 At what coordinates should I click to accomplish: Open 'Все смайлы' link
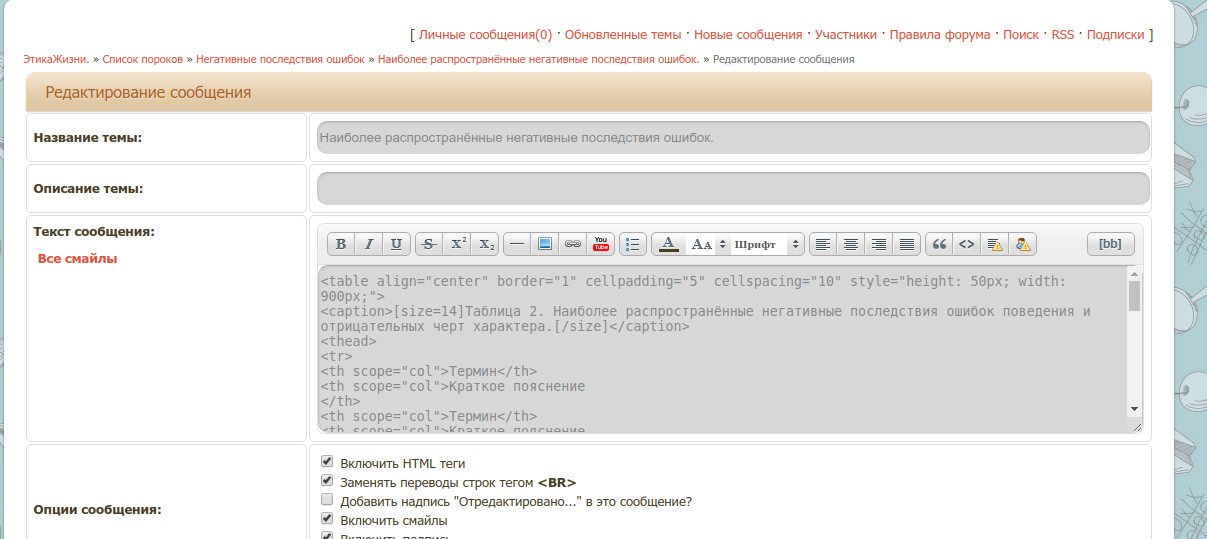coord(77,259)
